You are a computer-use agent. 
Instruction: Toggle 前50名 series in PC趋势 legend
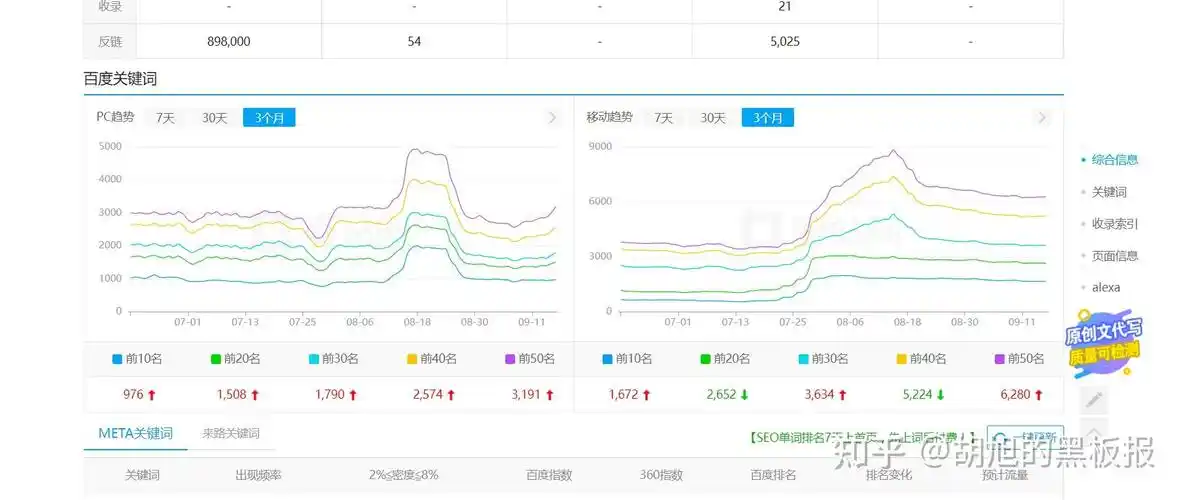[x=530, y=358]
